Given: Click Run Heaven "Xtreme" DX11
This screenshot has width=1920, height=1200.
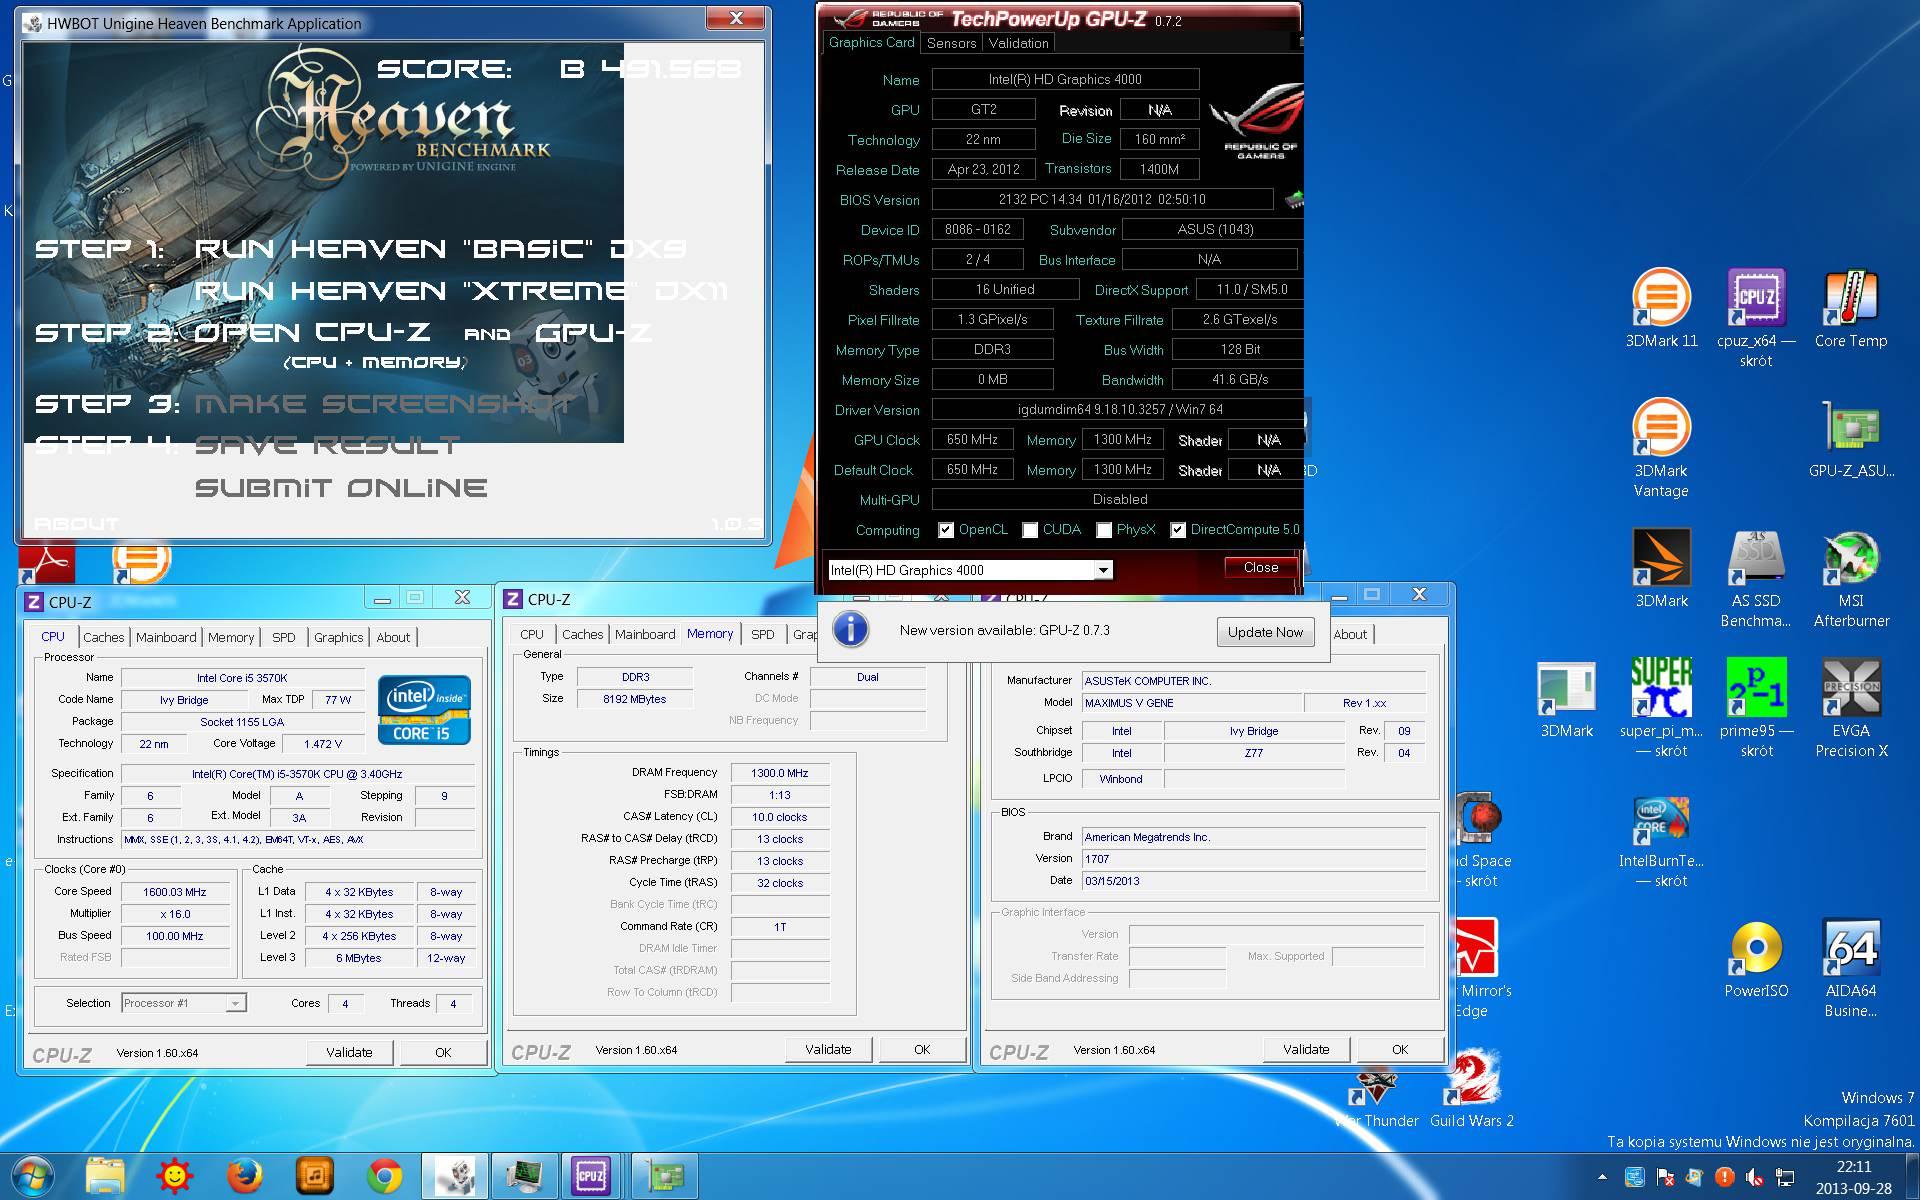Looking at the screenshot, I should pyautogui.click(x=461, y=291).
